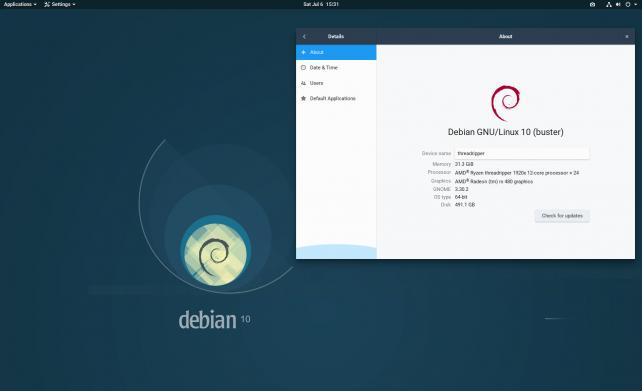Click the people icon beside Users

pyautogui.click(x=303, y=83)
